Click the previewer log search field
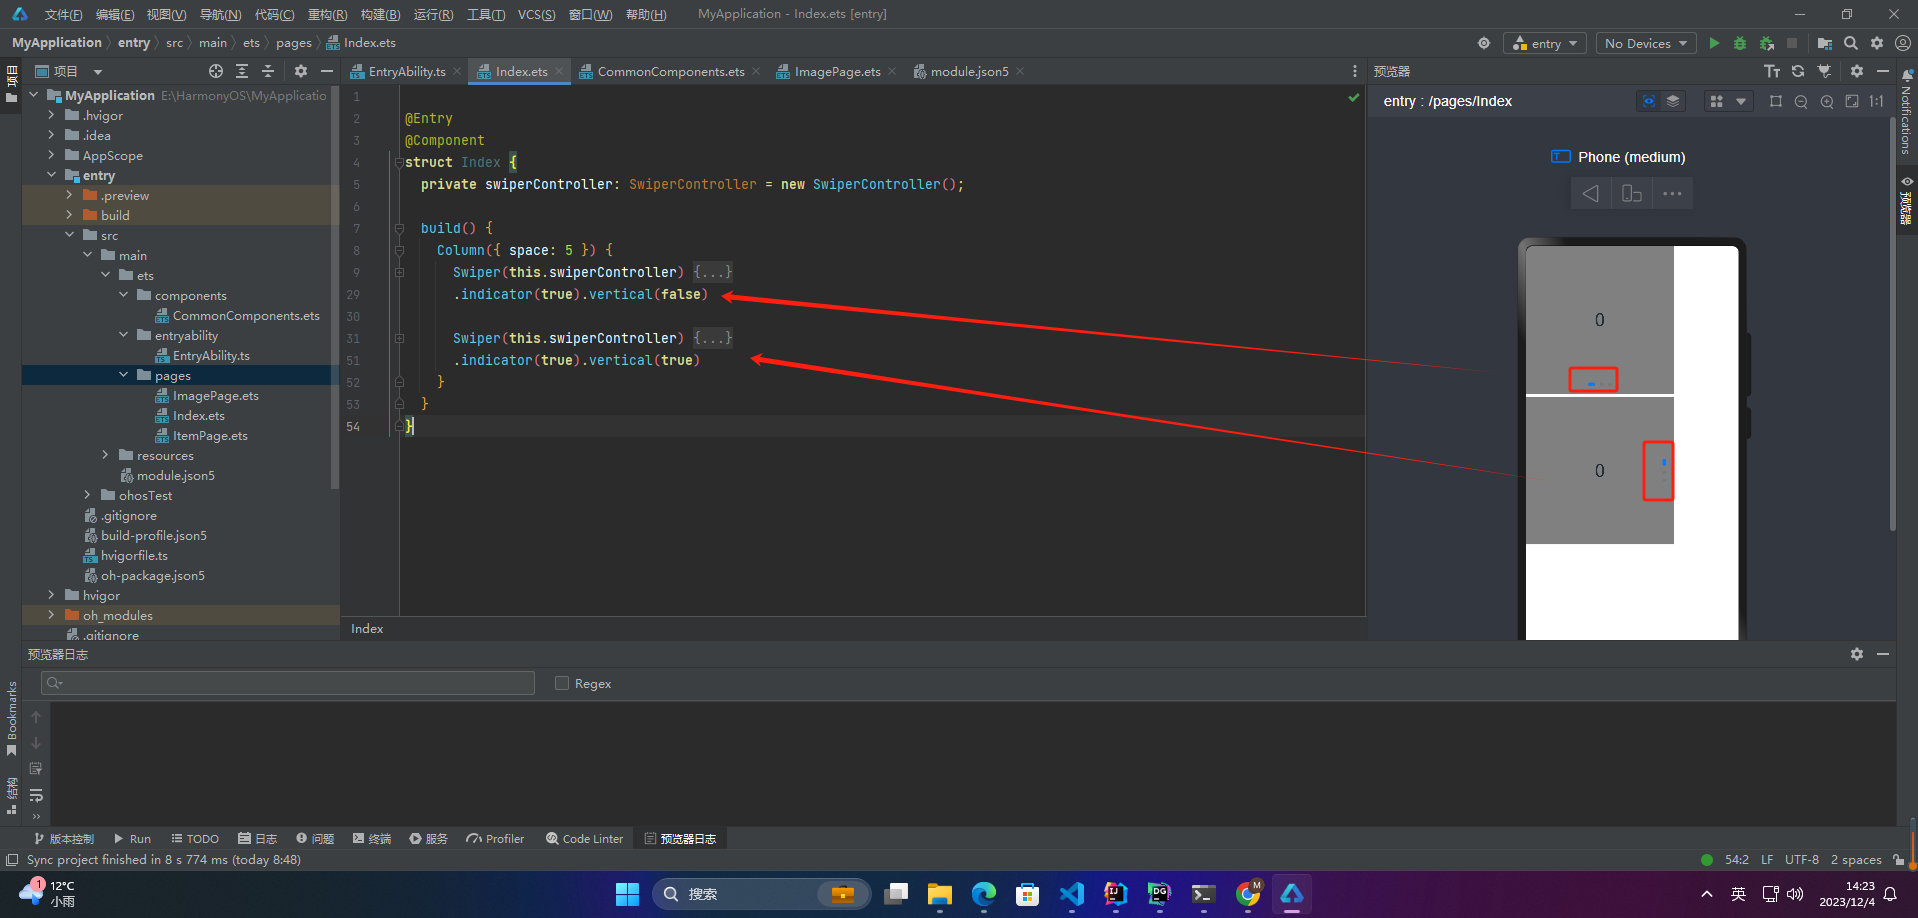Image resolution: width=1918 pixels, height=918 pixels. click(x=288, y=683)
